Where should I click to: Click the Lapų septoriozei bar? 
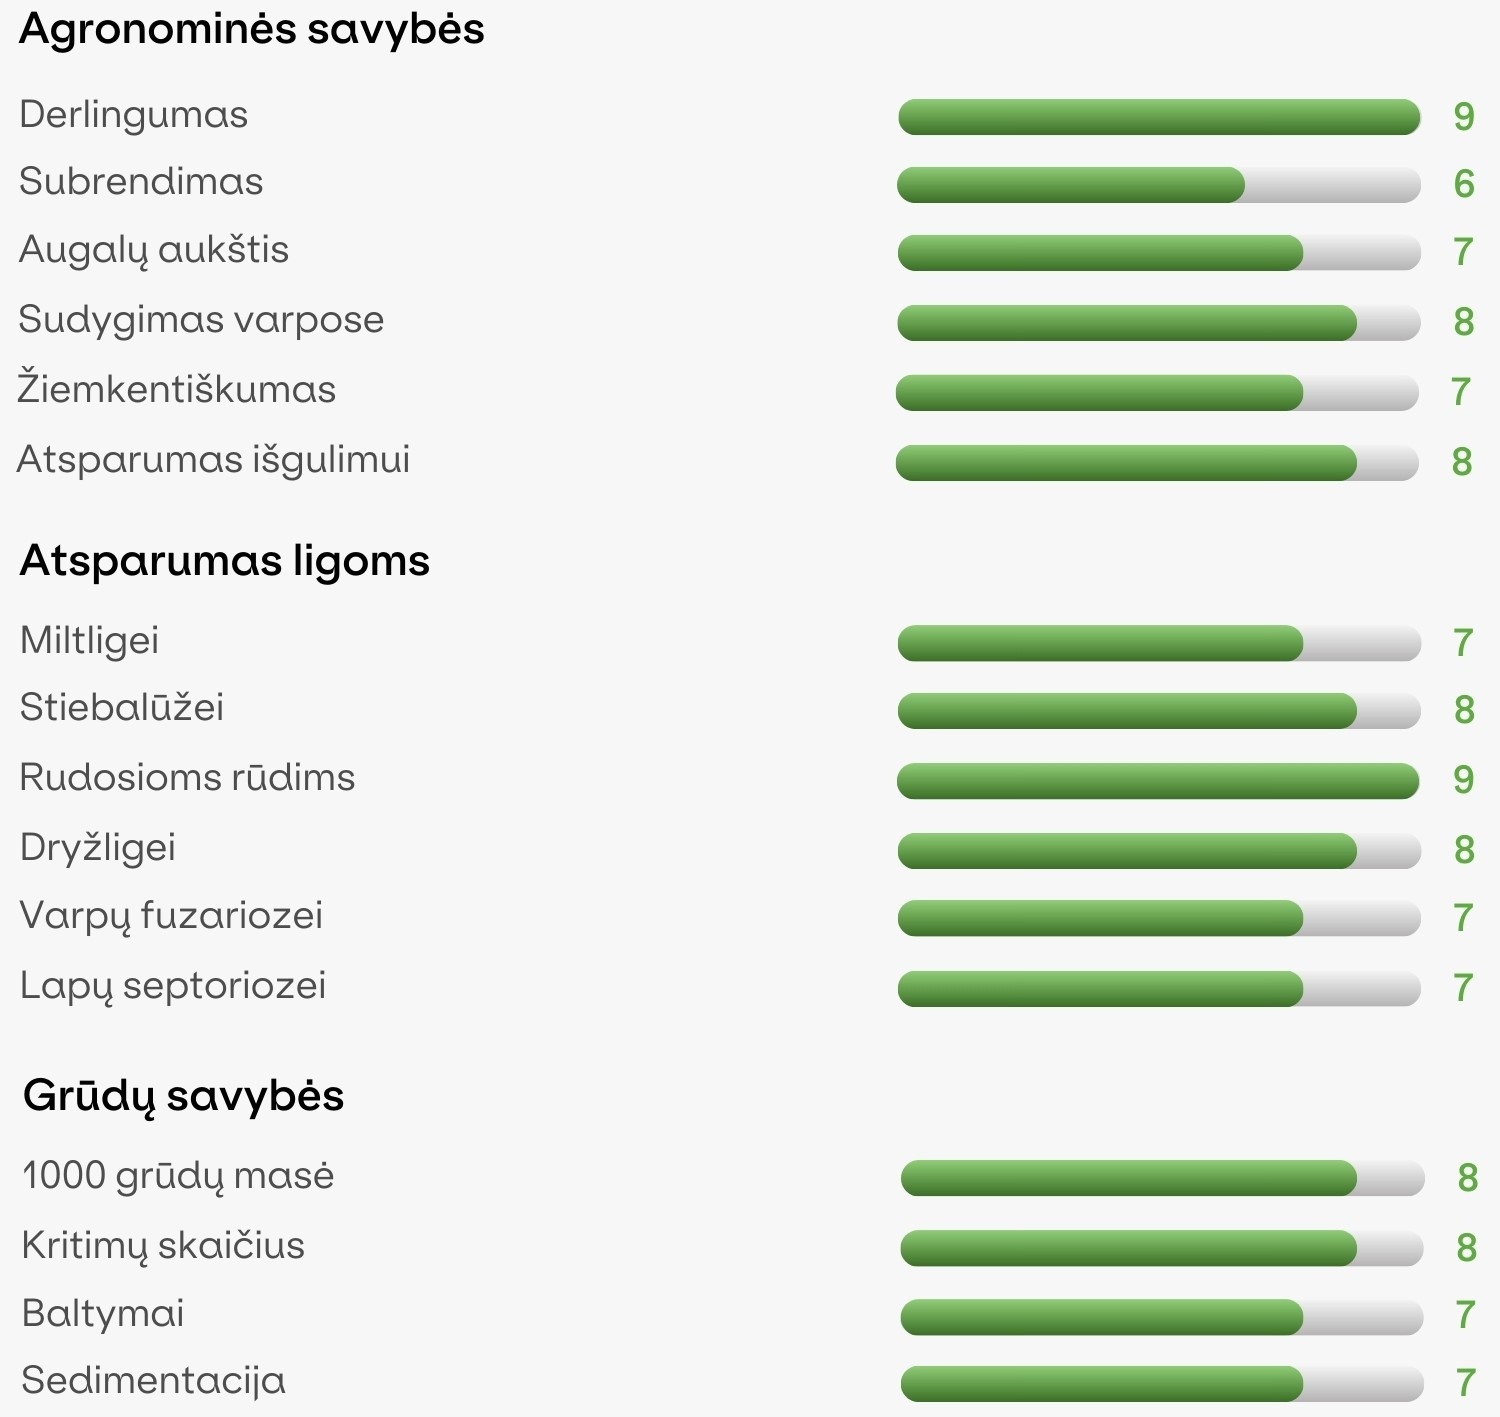point(1159,988)
